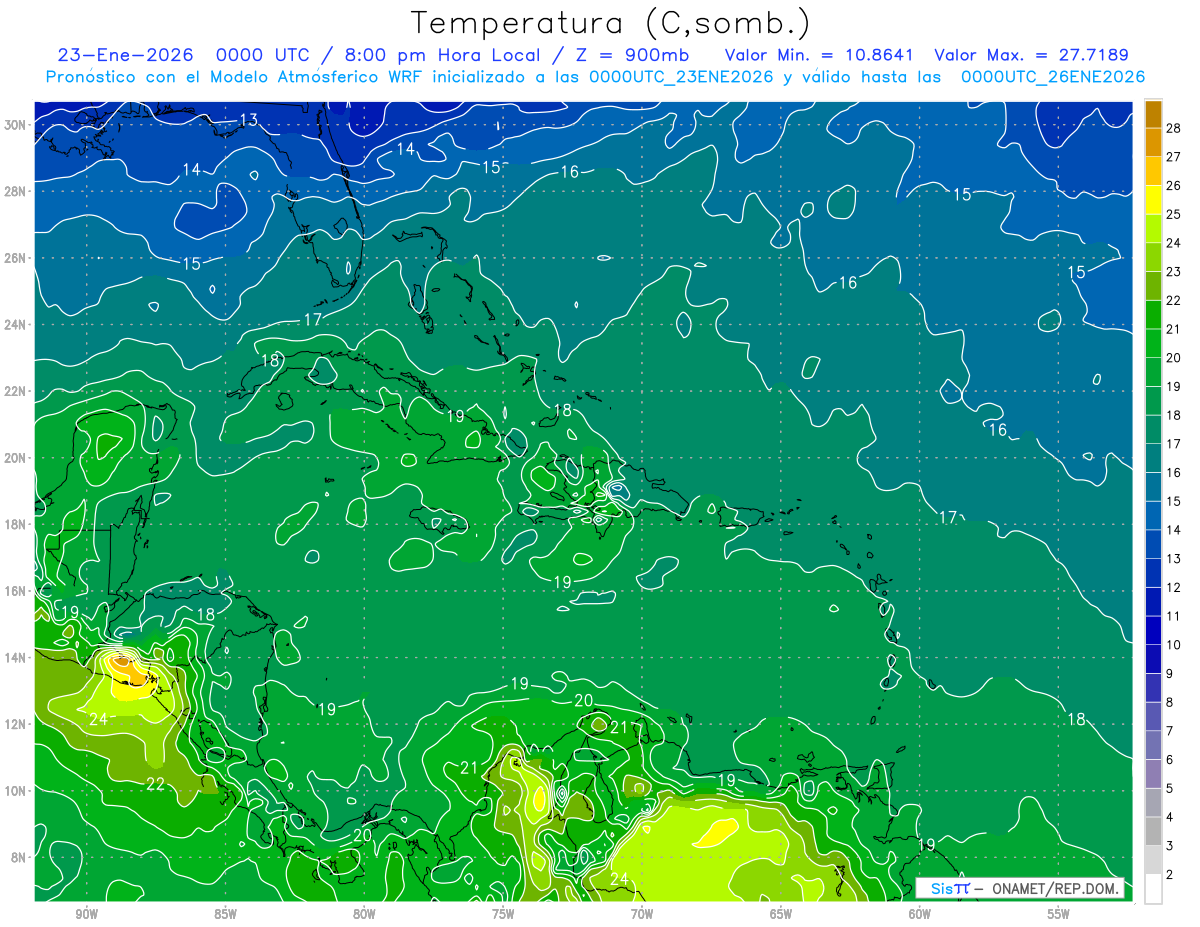Screen dimensions: 1200x927
Task: Click the contour label 17 near 24N
Action: (313, 320)
